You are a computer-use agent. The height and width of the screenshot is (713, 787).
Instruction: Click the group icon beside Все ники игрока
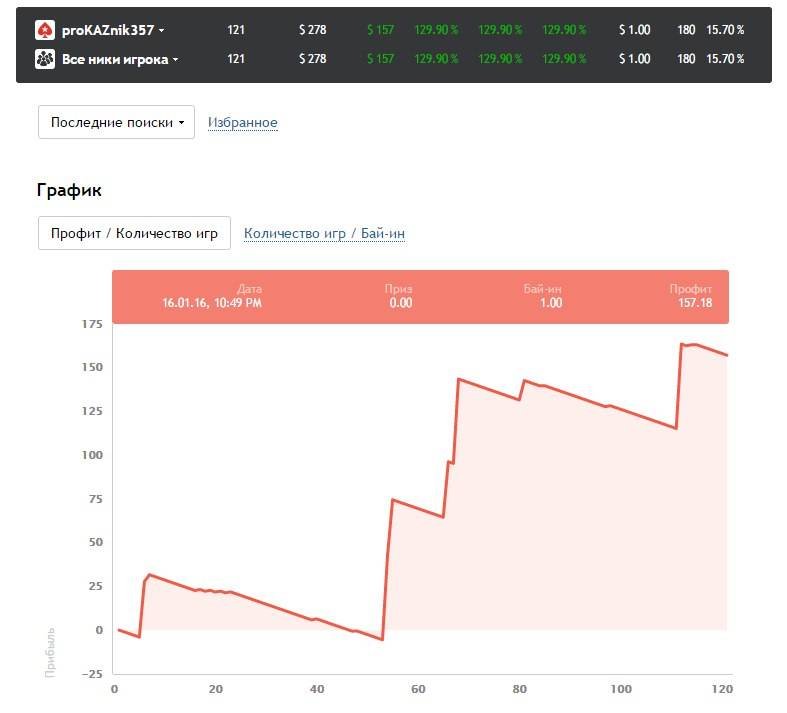tap(45, 59)
